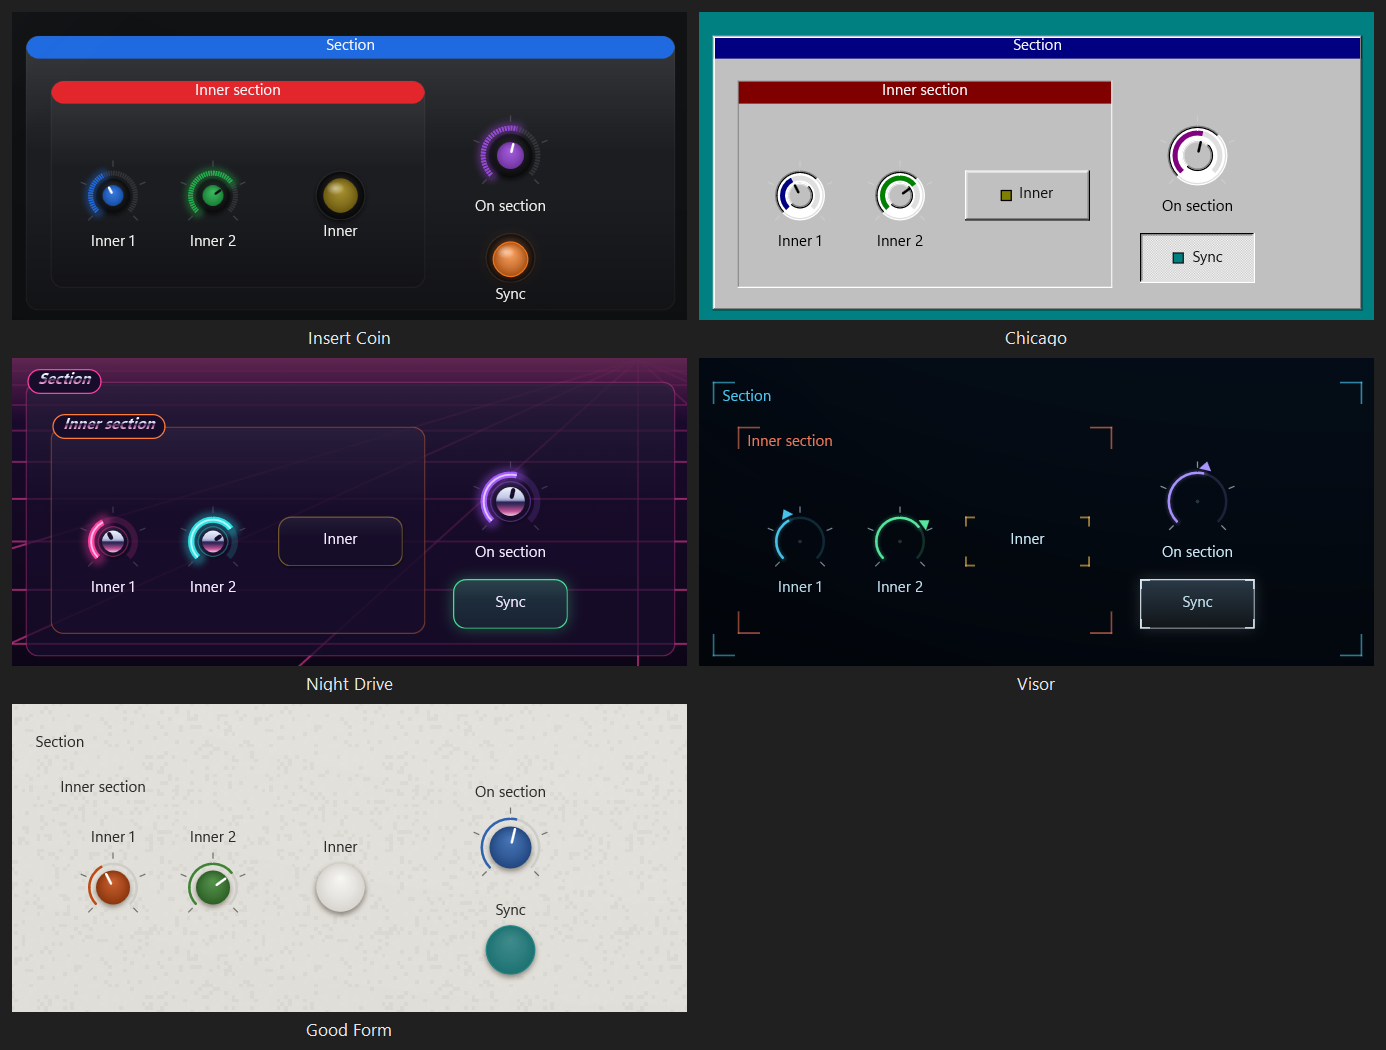Click the Inner 2 knob in Chicago theme
Image resolution: width=1386 pixels, height=1050 pixels.
(x=900, y=195)
